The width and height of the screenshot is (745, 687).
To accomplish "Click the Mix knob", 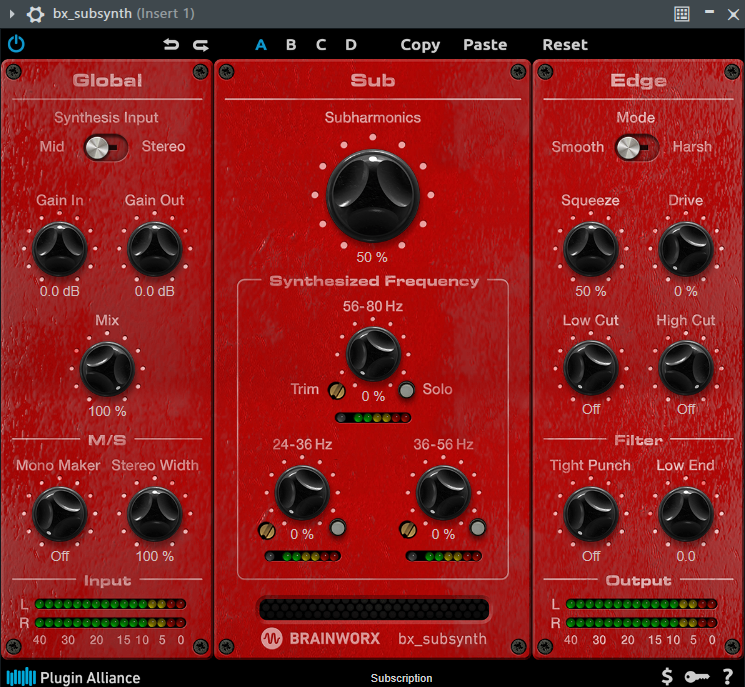I will click(x=107, y=369).
